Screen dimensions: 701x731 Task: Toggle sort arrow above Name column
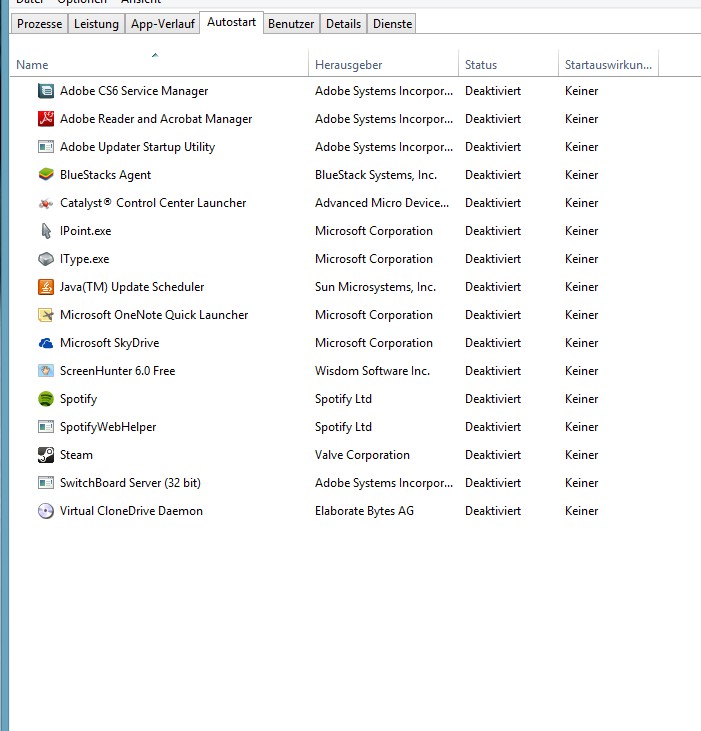[155, 55]
